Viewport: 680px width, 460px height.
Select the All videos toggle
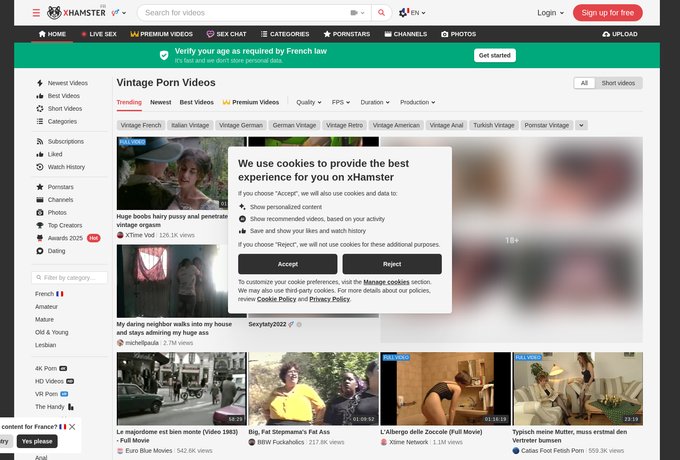(x=584, y=83)
